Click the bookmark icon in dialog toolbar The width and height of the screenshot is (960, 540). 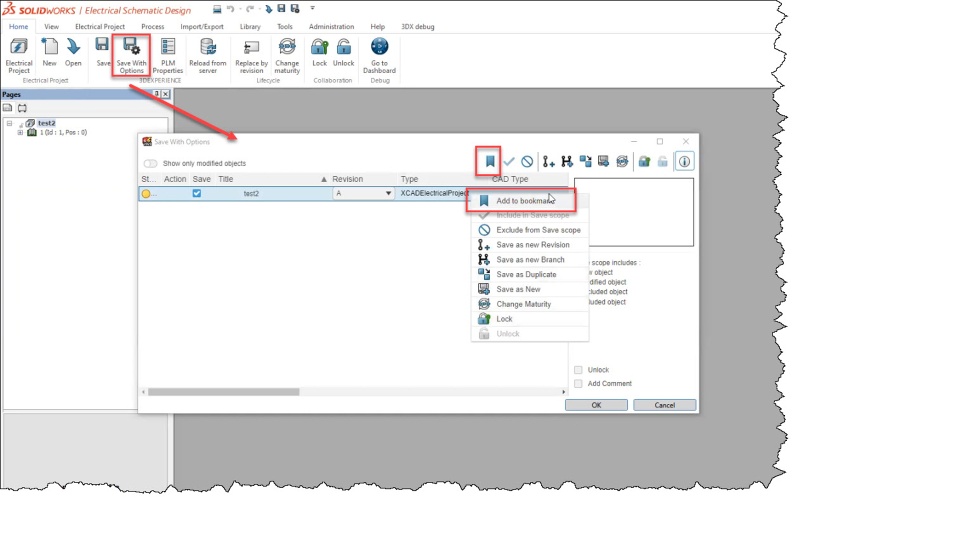coord(490,161)
